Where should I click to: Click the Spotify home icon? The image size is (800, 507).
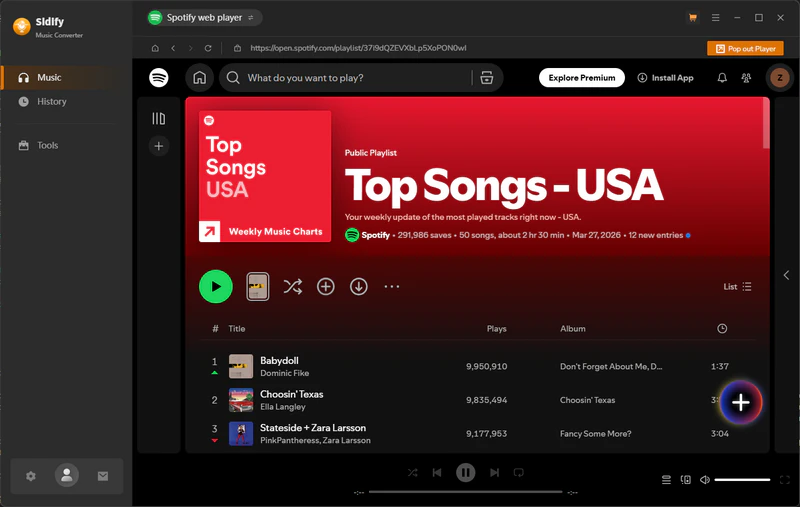tap(199, 78)
